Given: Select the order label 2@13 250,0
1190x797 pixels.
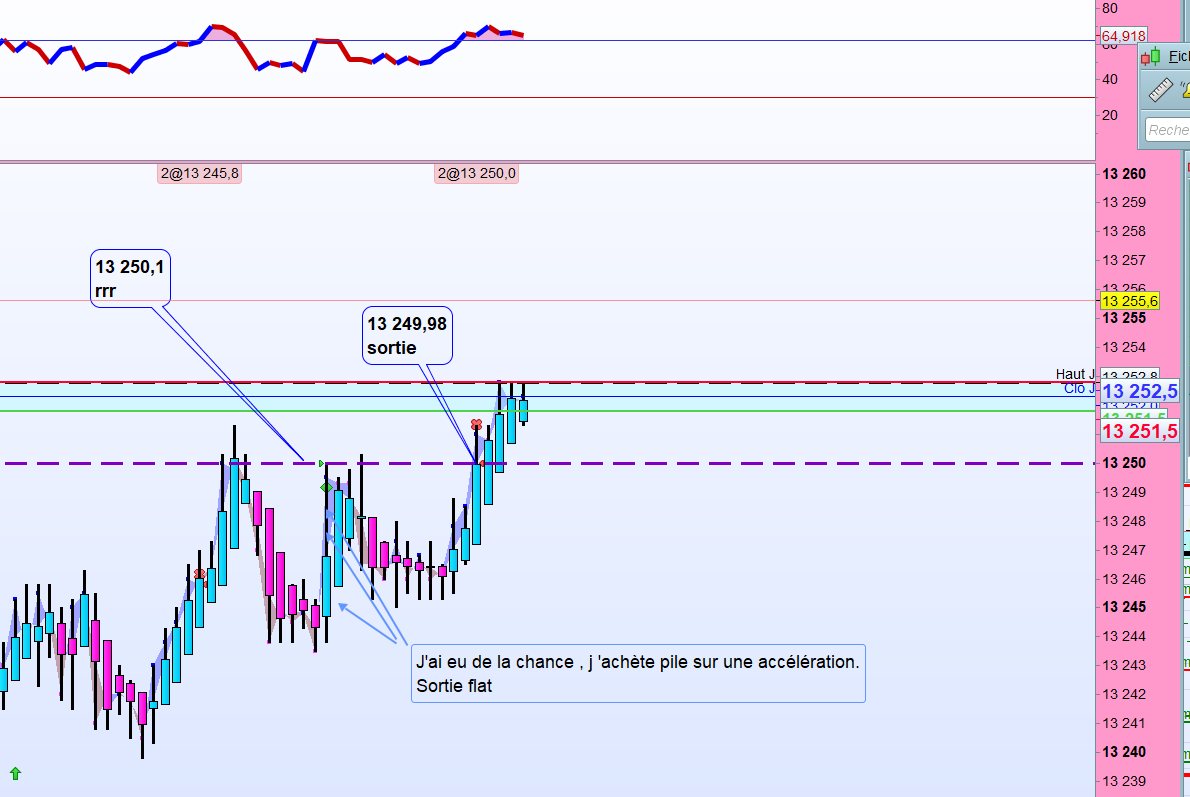Looking at the screenshot, I should pyautogui.click(x=477, y=173).
